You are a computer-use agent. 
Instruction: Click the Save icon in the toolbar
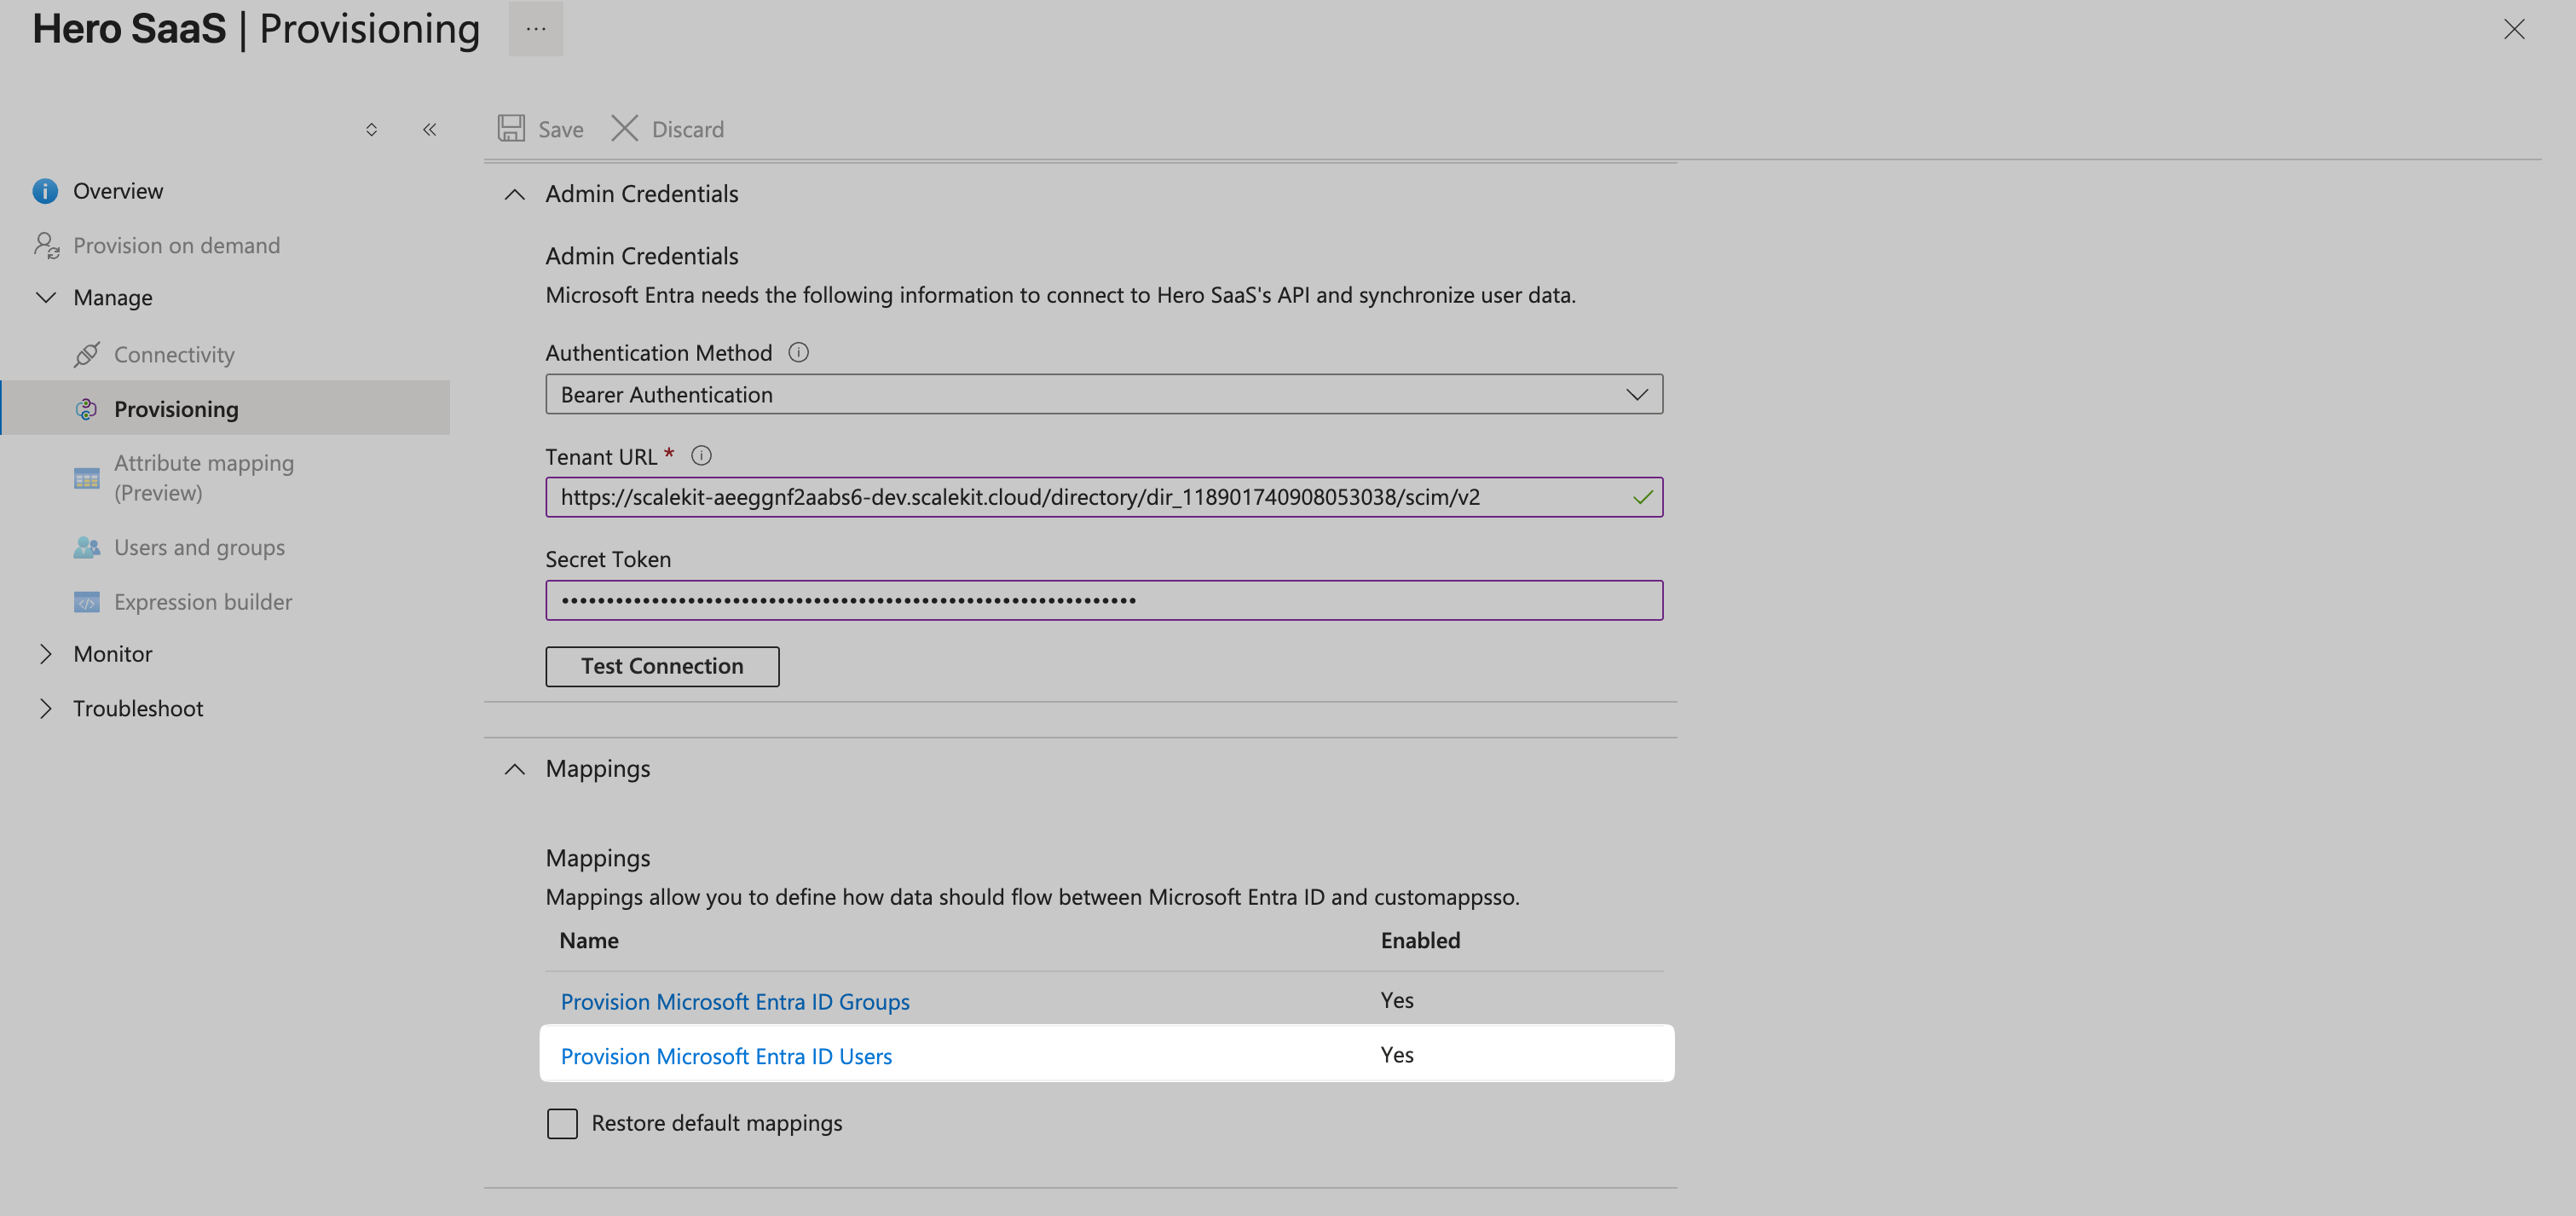[x=511, y=128]
